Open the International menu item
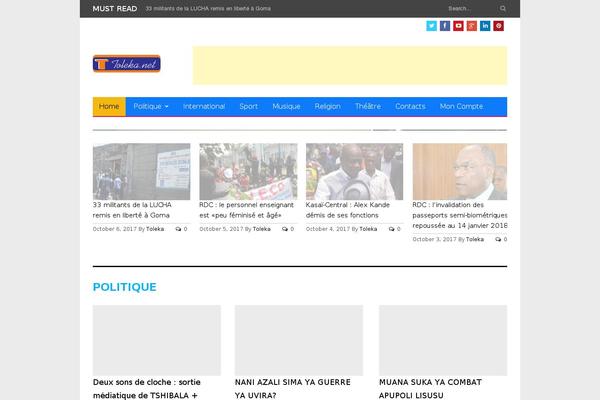This screenshot has height=400, width=600. (x=204, y=106)
